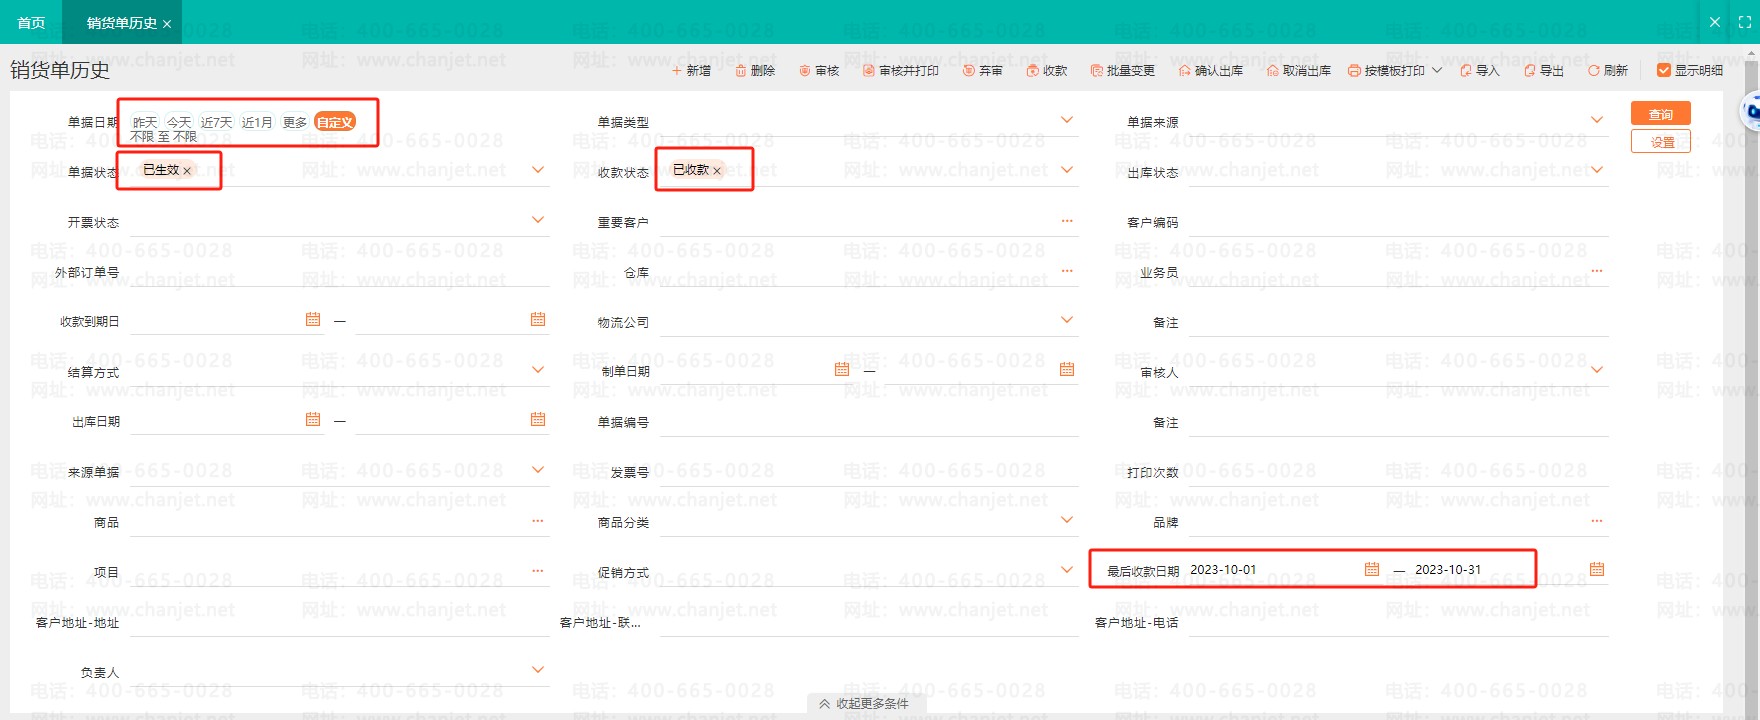Expand the 单据类型 dropdown

tap(1067, 120)
